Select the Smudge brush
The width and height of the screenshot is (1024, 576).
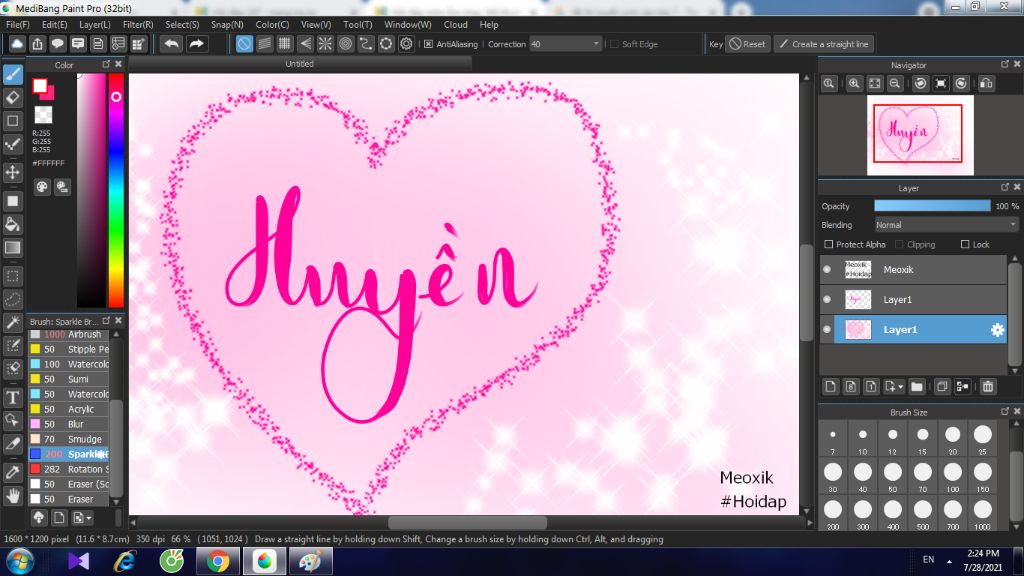point(69,440)
